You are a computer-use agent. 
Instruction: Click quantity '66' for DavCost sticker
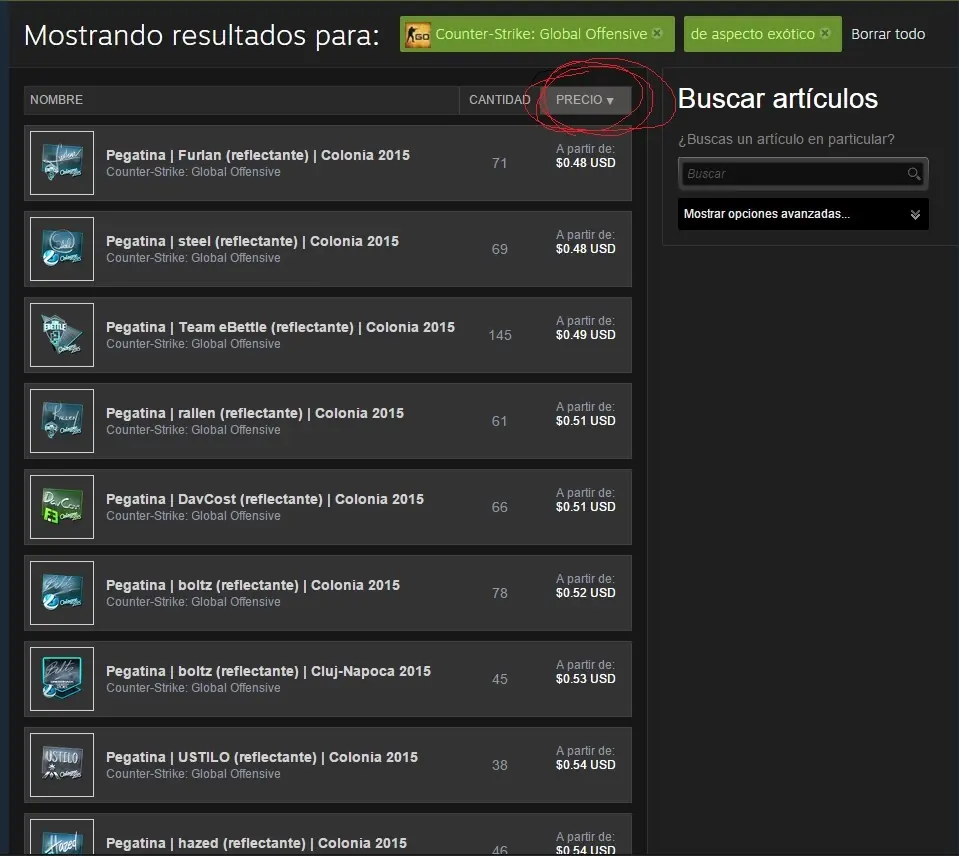click(500, 507)
